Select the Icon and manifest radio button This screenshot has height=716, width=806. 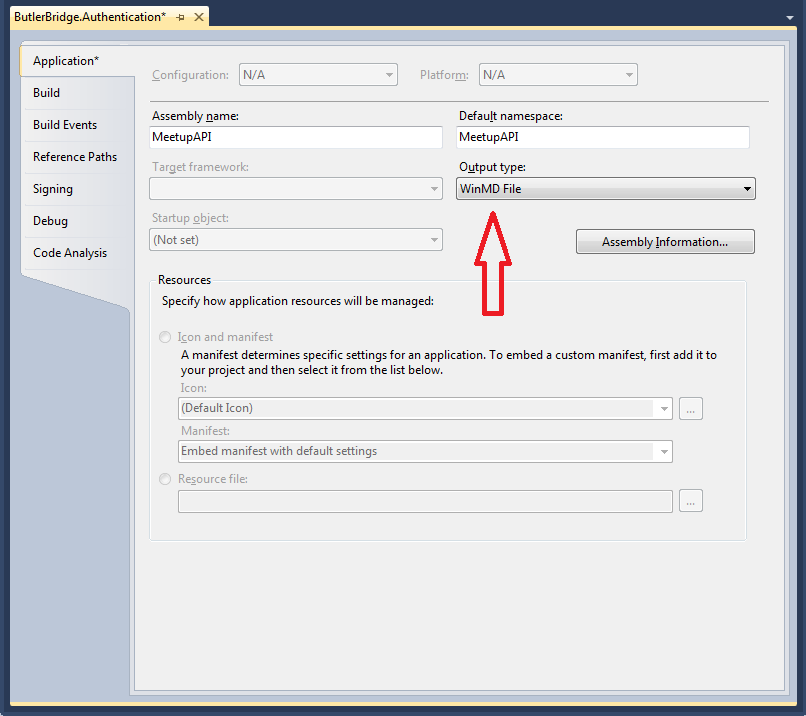click(165, 337)
